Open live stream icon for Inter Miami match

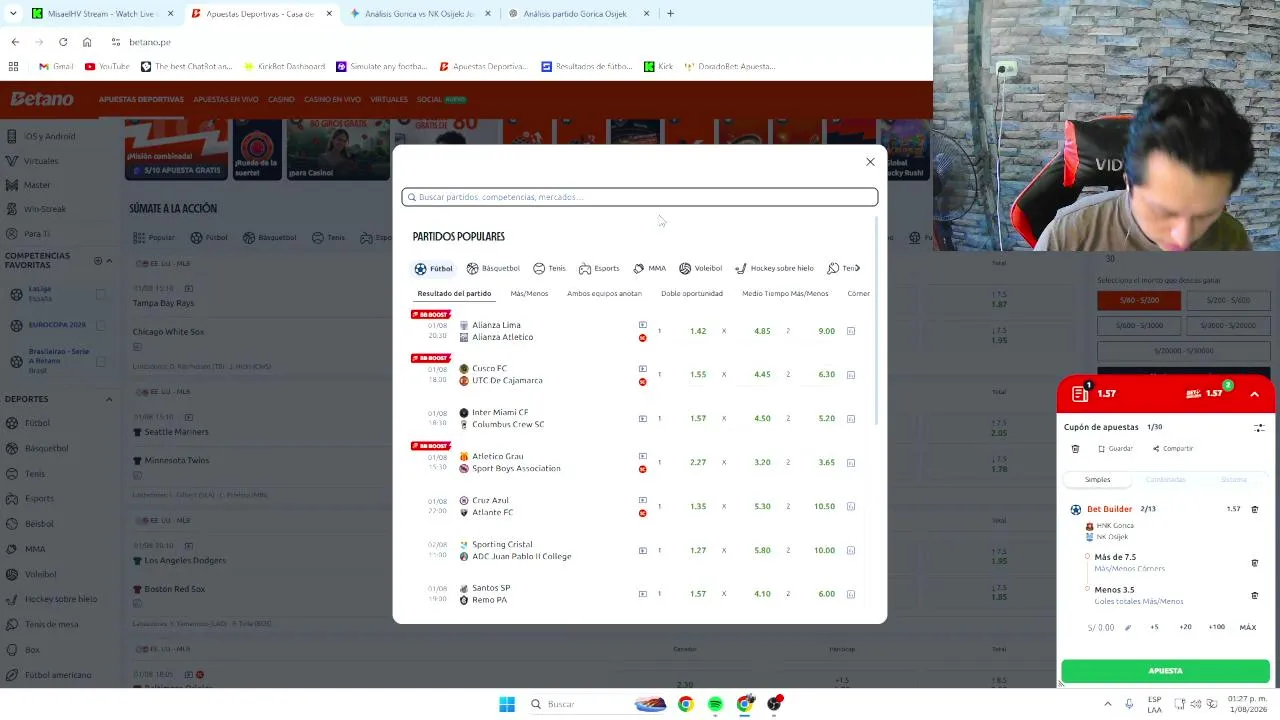(642, 419)
